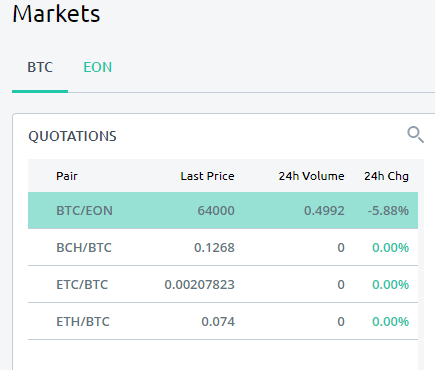435x370 pixels.
Task: Select the BCH/BTC pair row
Action: tap(223, 247)
